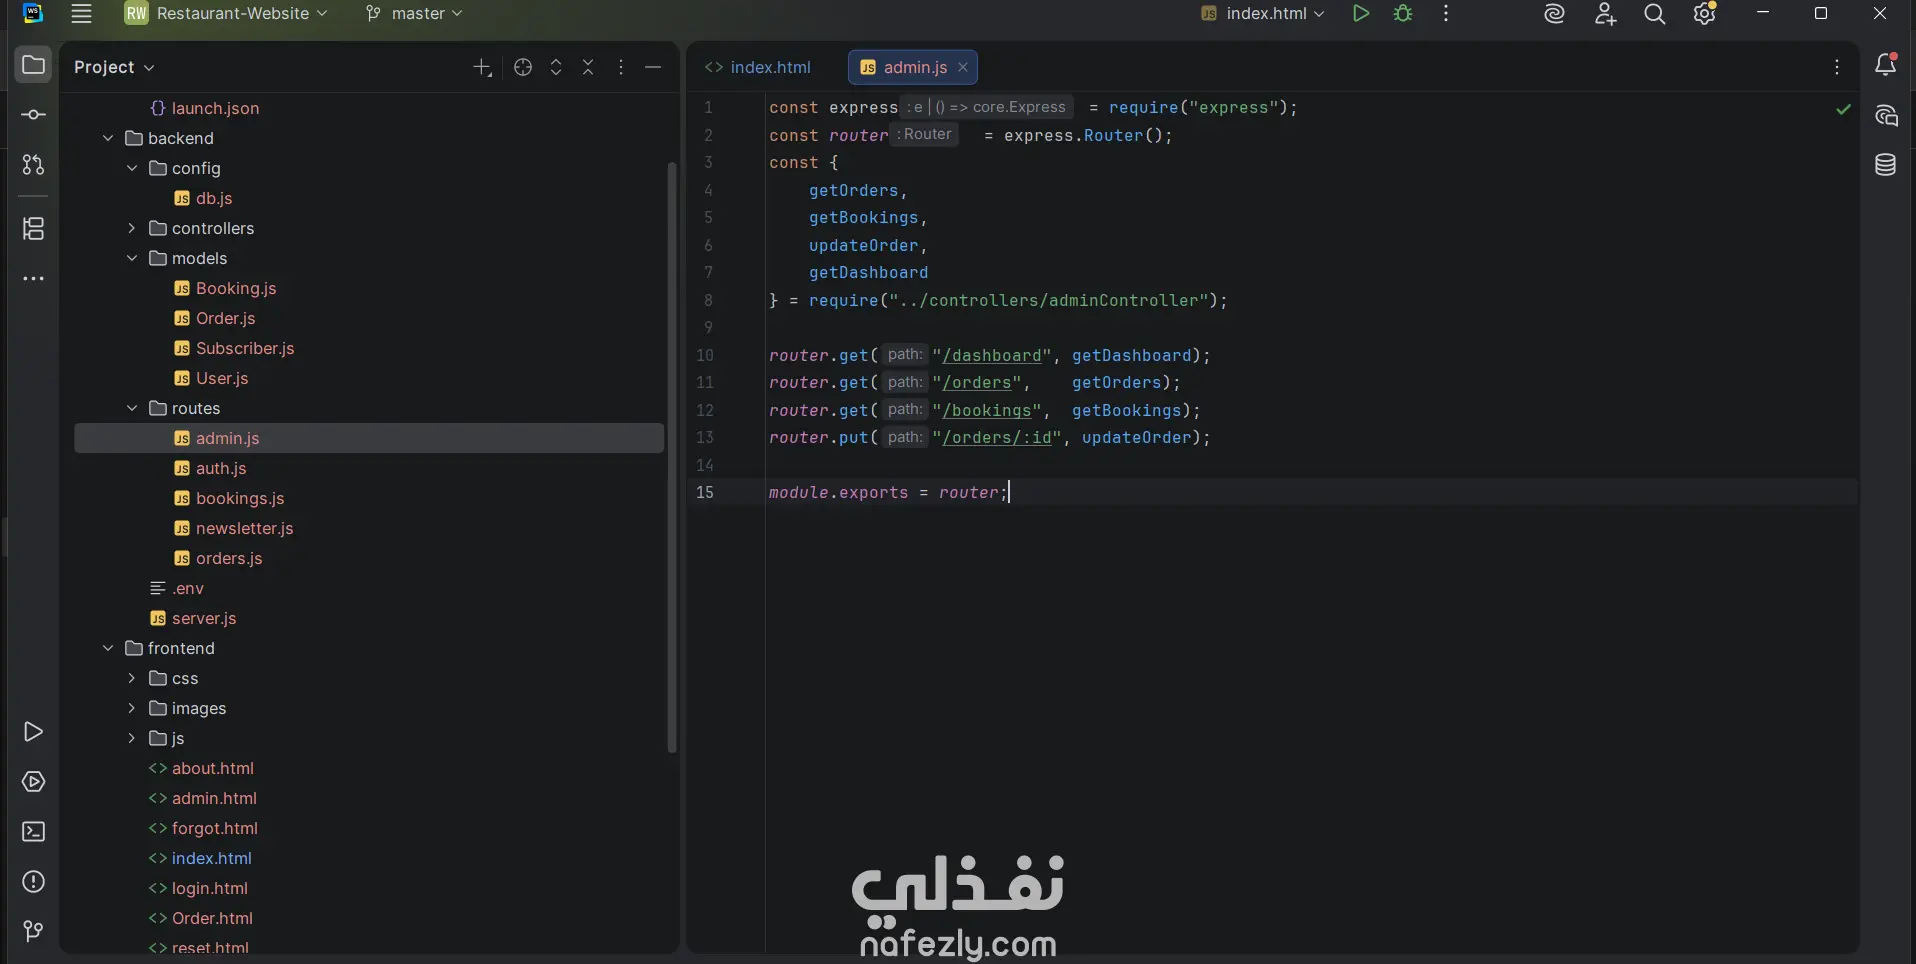Run the index.html configuration
This screenshot has height=964, width=1916.
coord(1361,14)
